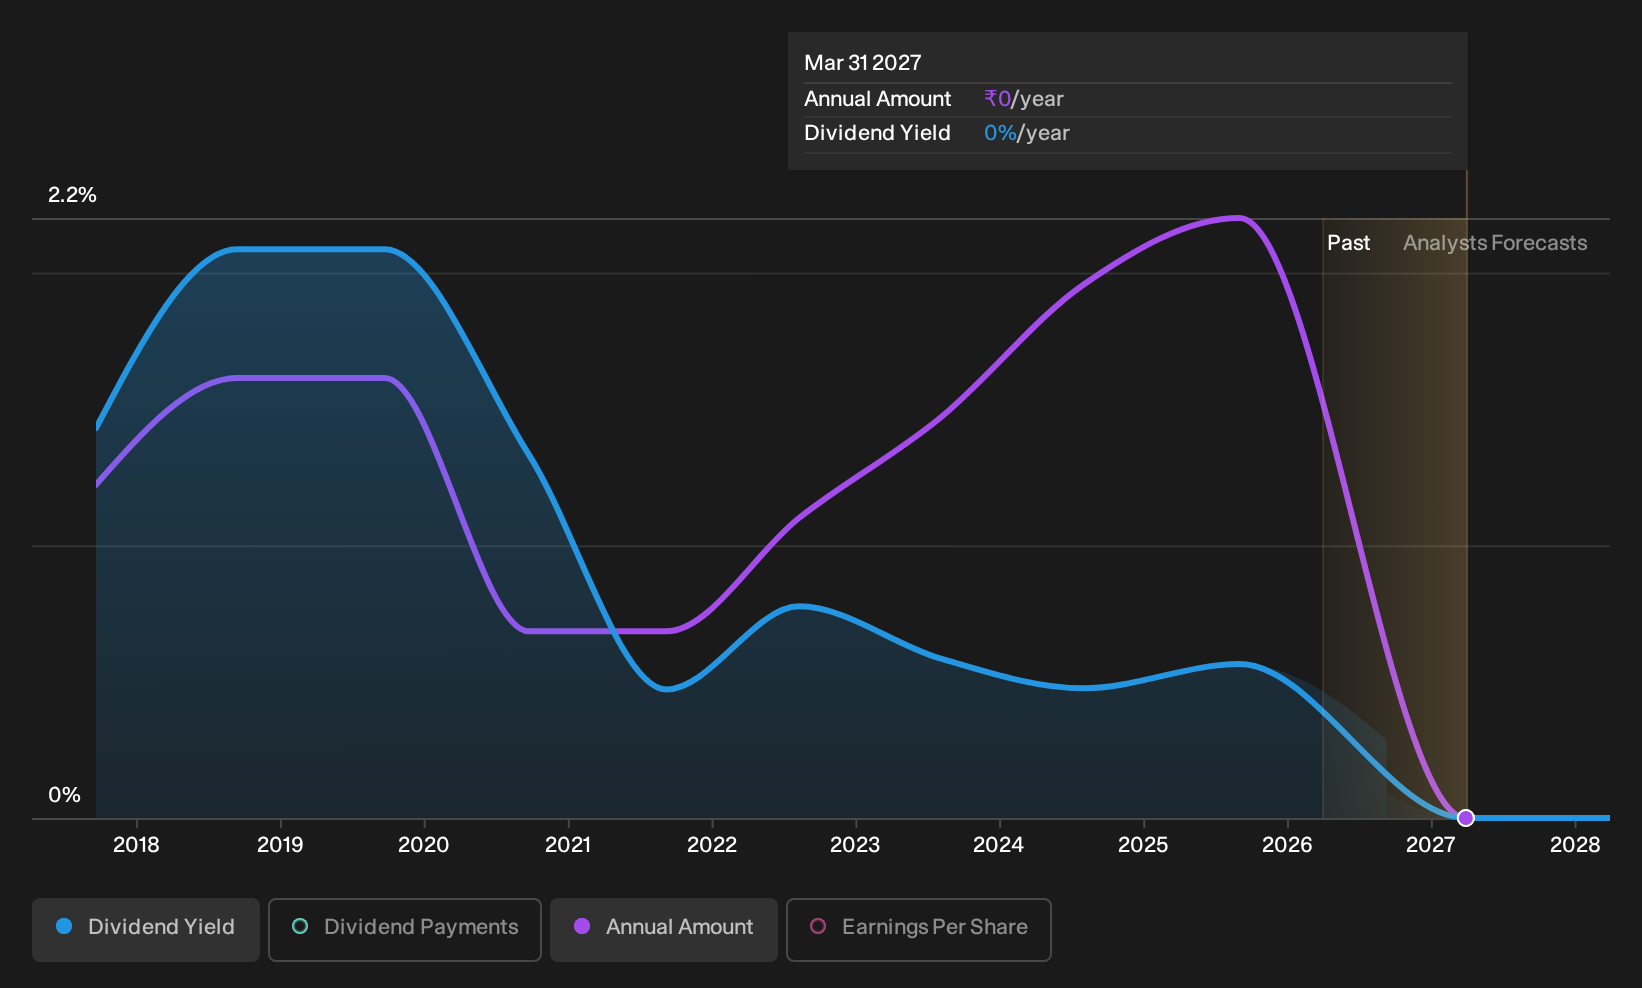Select the 2028 x-axis year label
Screen dimensions: 1642x988
(1575, 845)
